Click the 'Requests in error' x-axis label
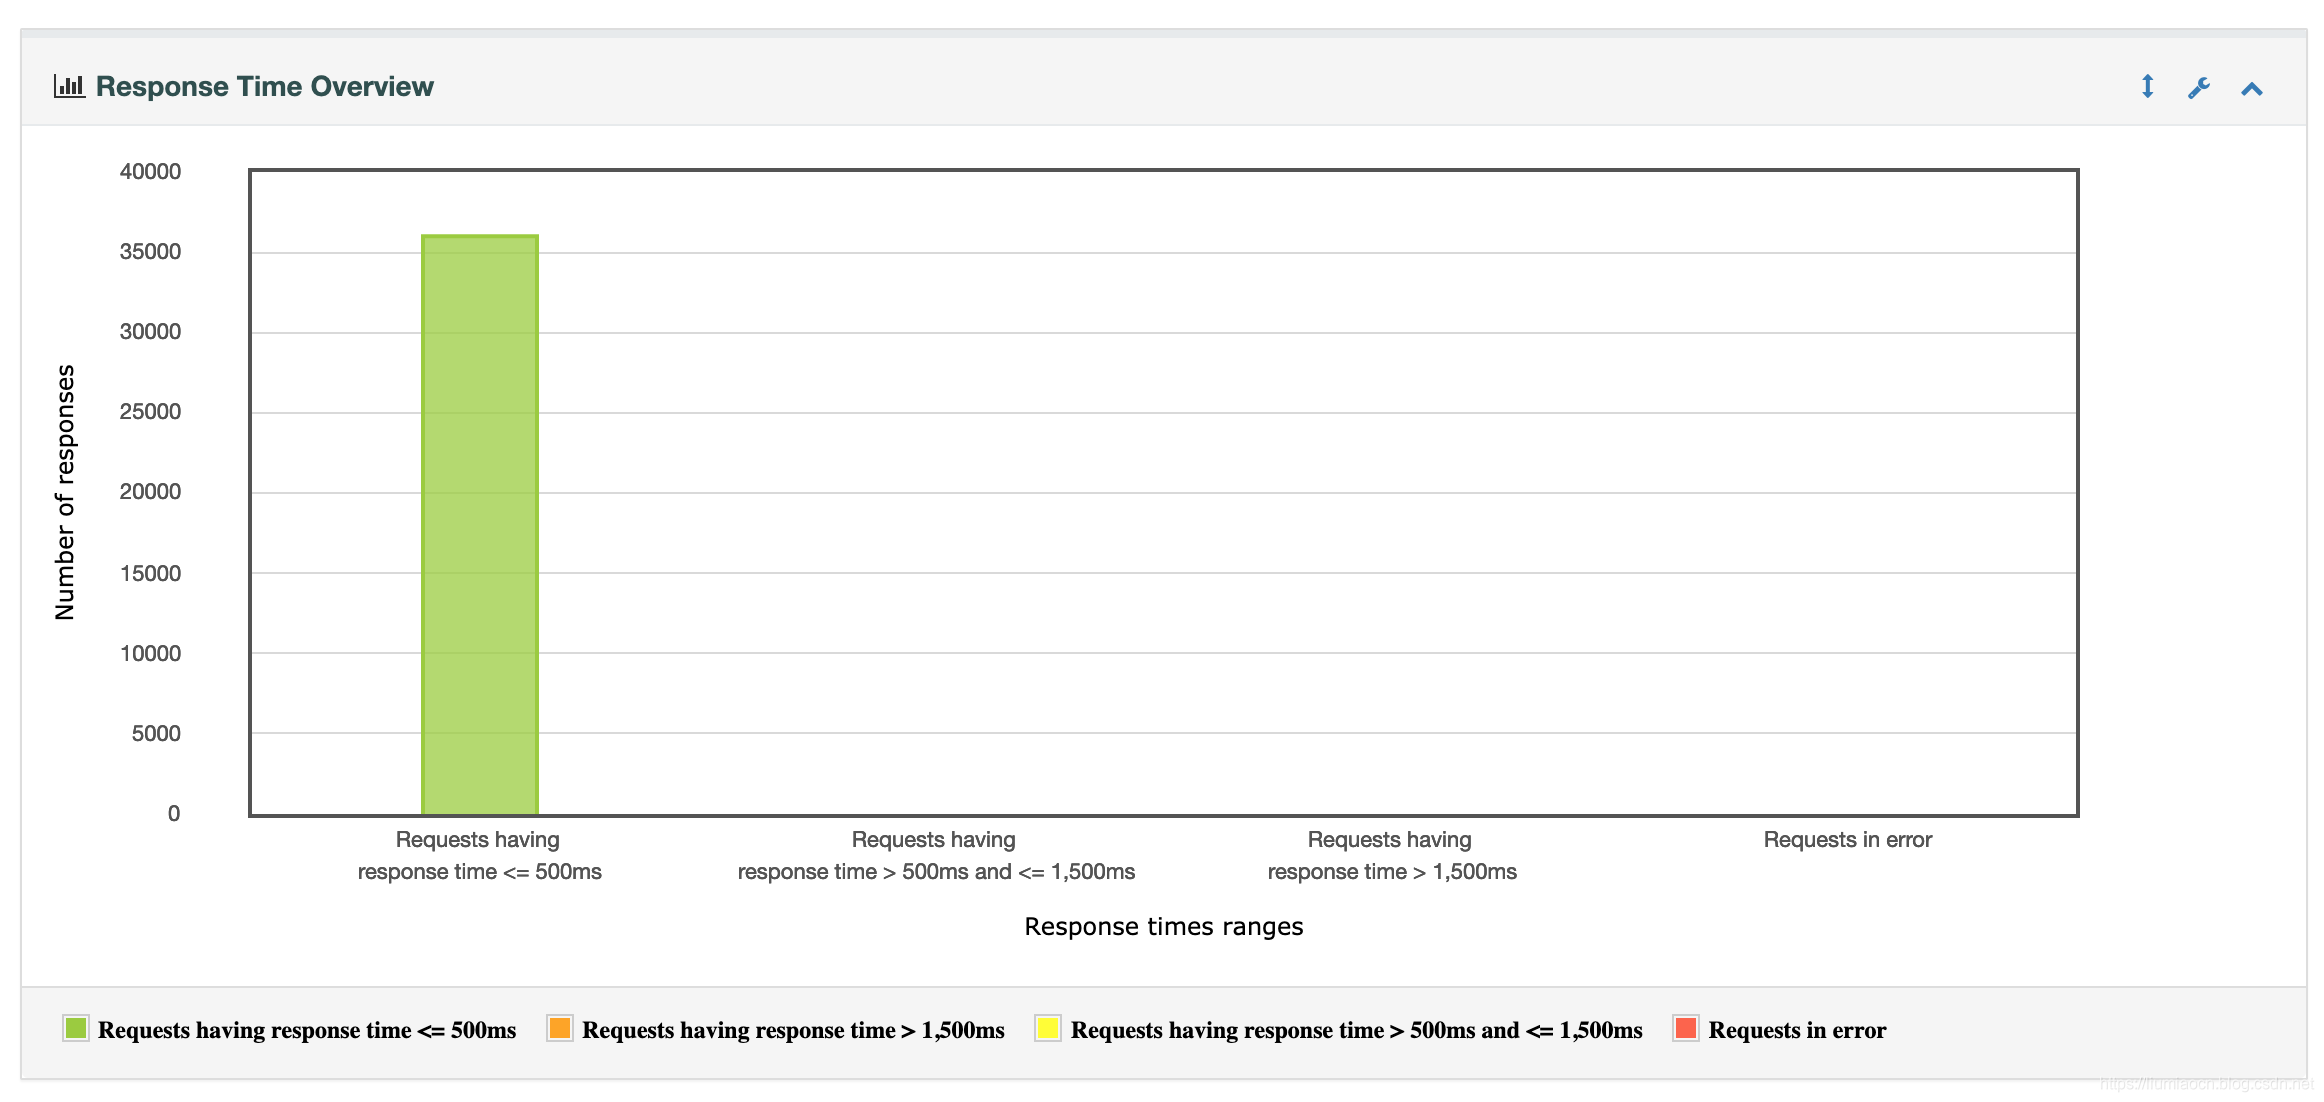The height and width of the screenshot is (1102, 2324). pos(1847,840)
